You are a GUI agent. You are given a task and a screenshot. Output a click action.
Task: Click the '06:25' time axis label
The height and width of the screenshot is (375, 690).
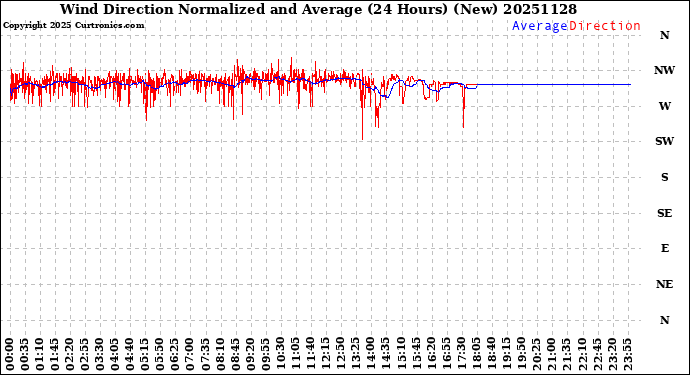(x=175, y=355)
